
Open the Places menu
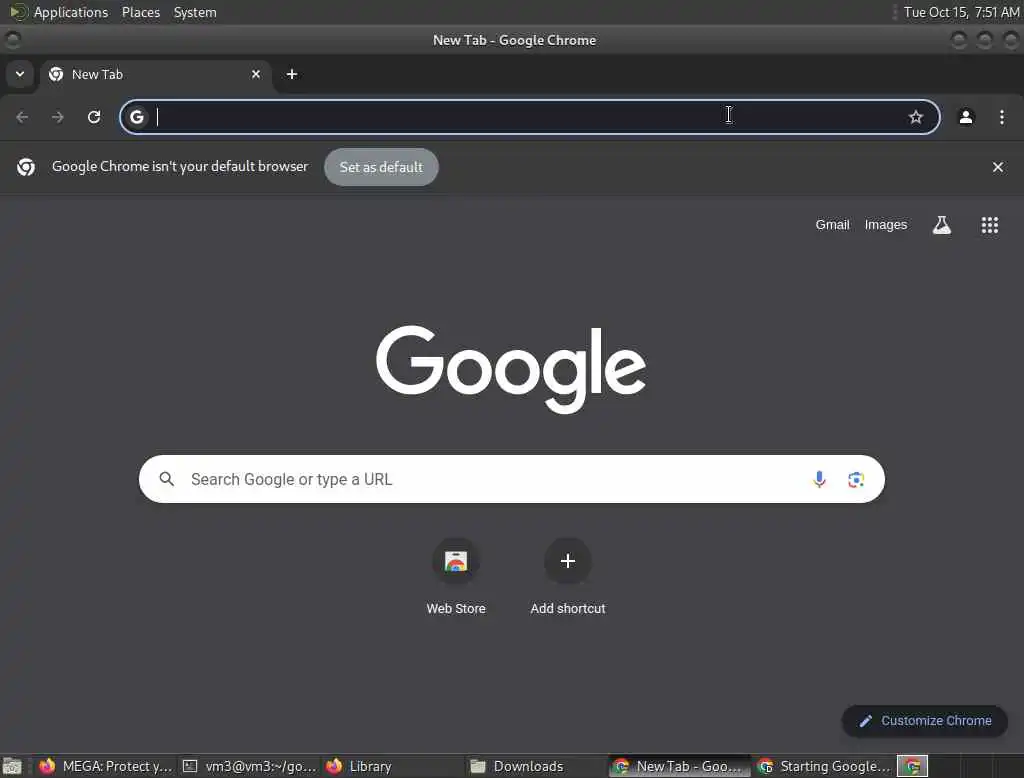pos(141,12)
